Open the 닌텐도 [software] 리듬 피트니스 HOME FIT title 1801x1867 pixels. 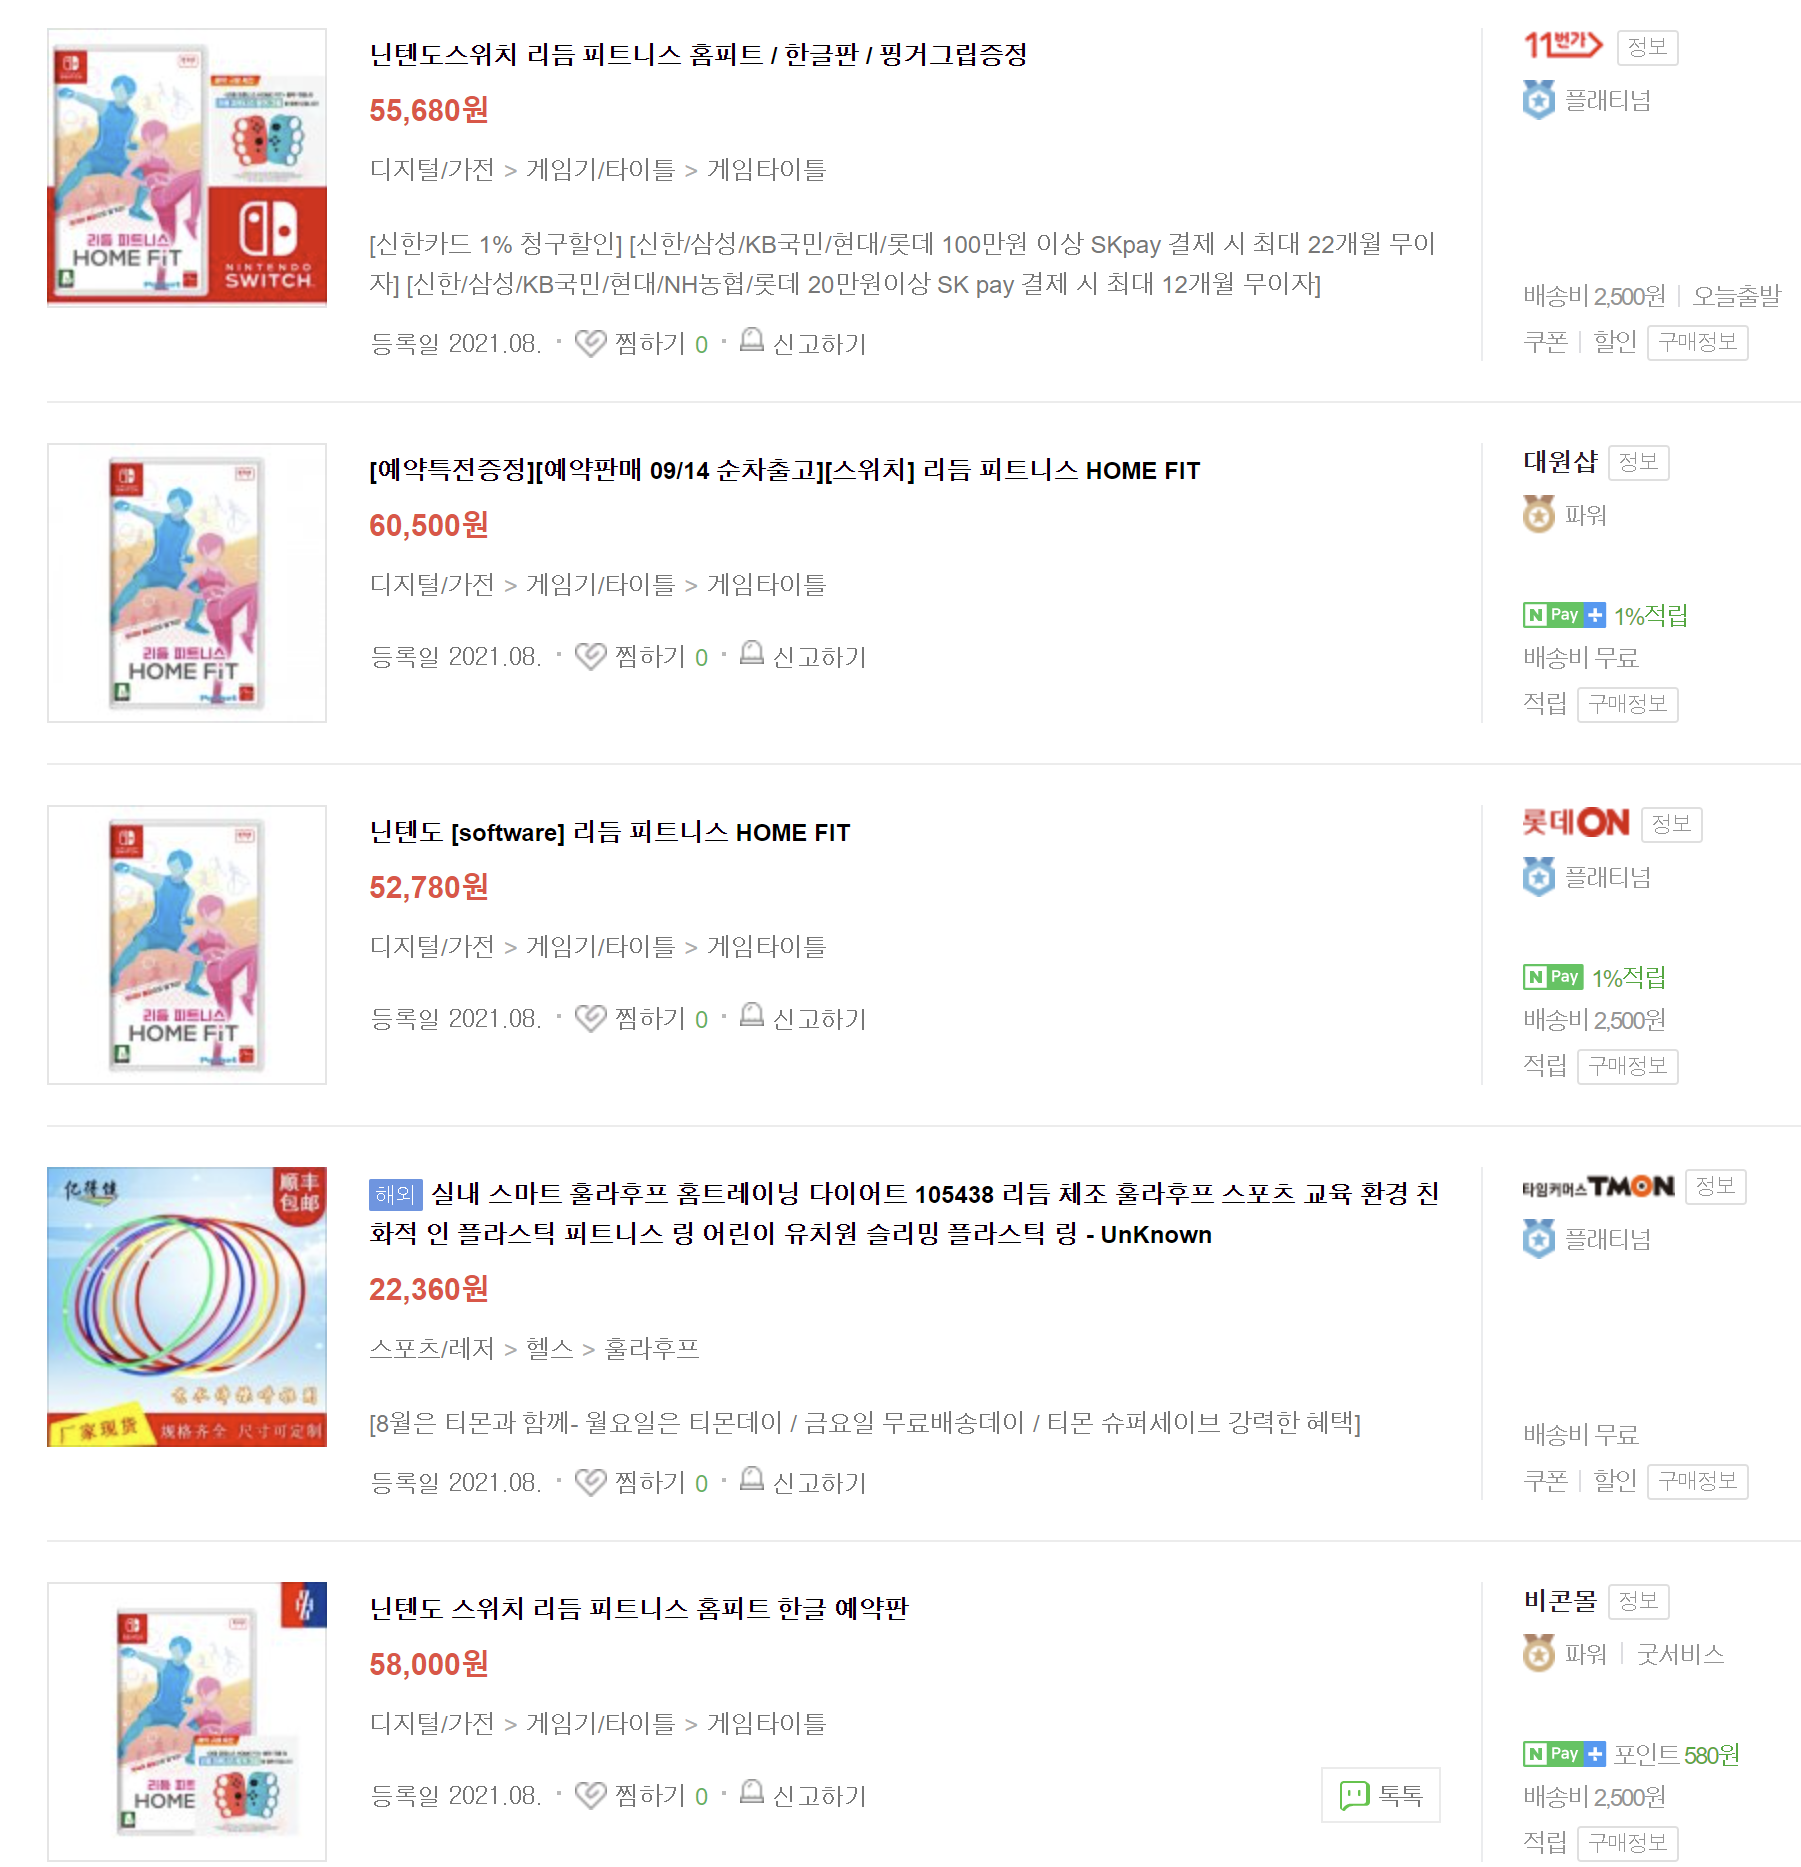610,832
